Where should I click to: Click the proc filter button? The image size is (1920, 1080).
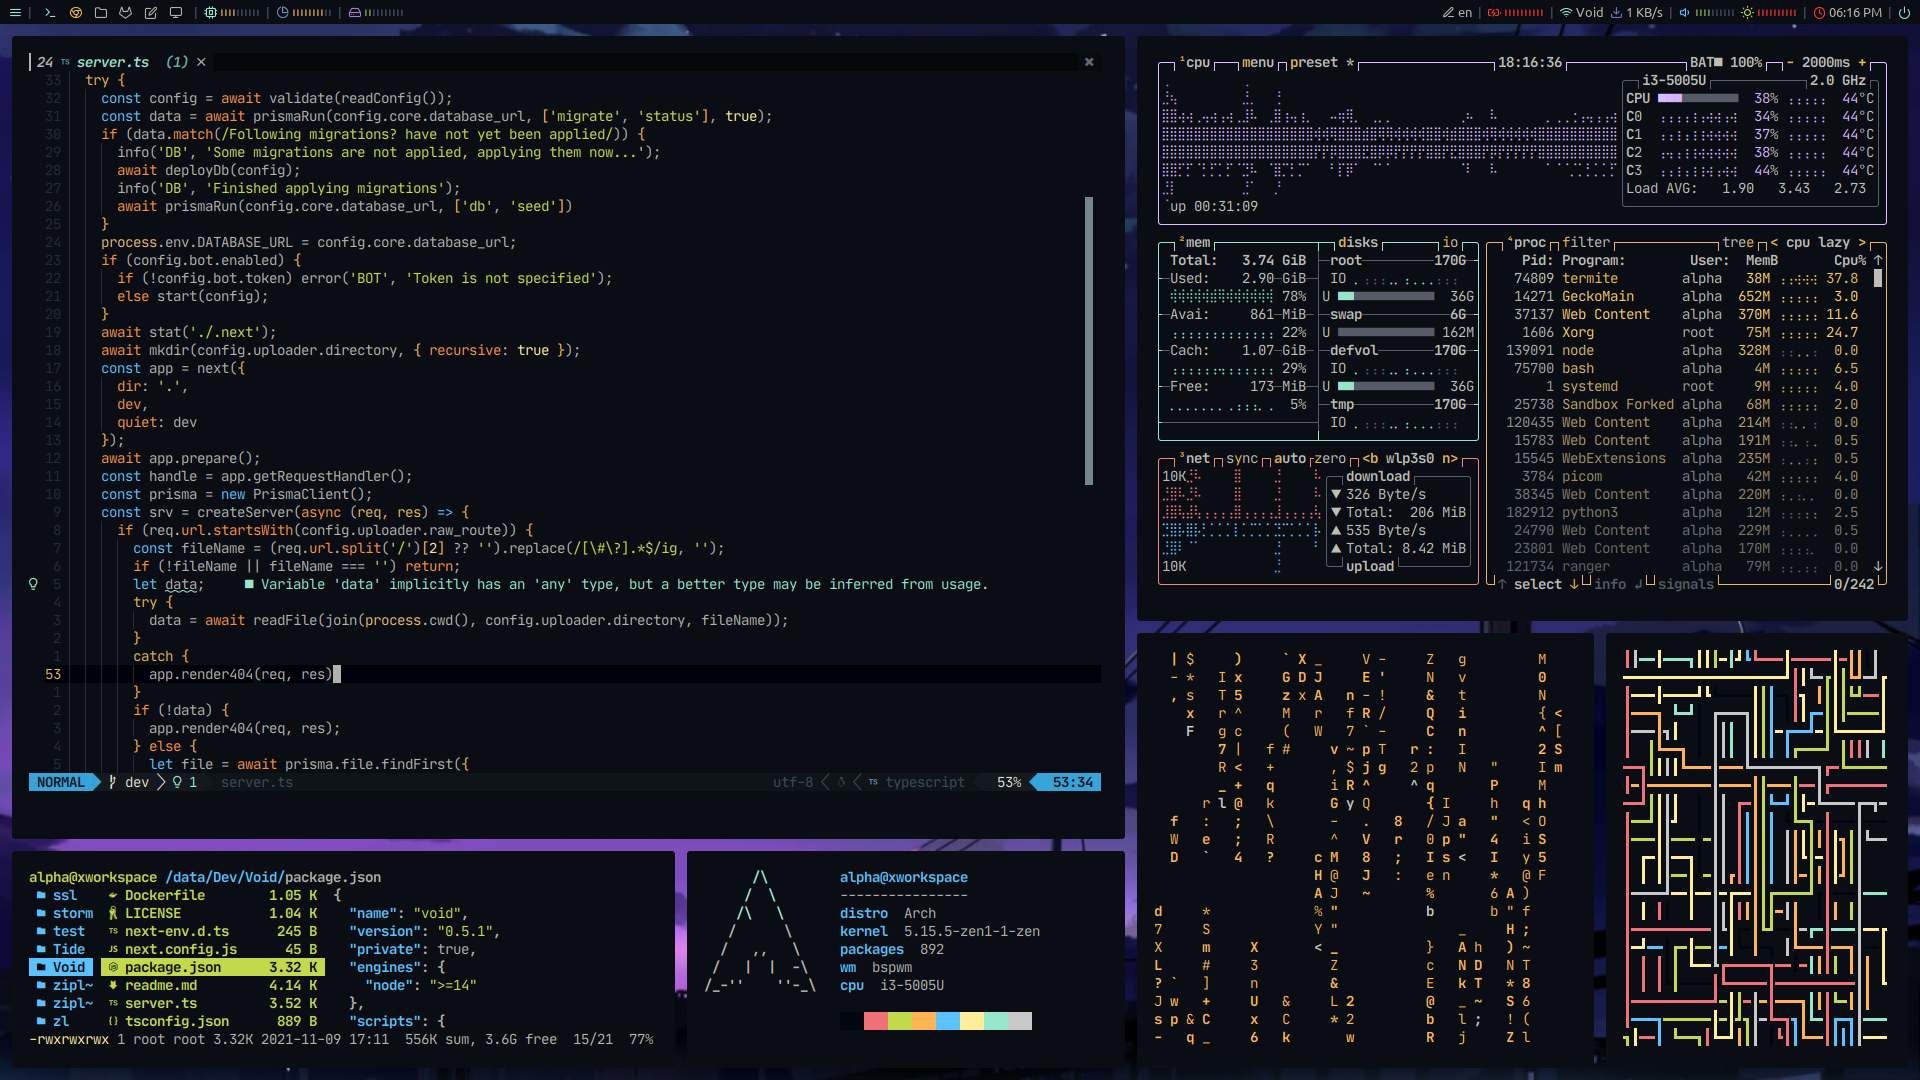pos(1586,242)
